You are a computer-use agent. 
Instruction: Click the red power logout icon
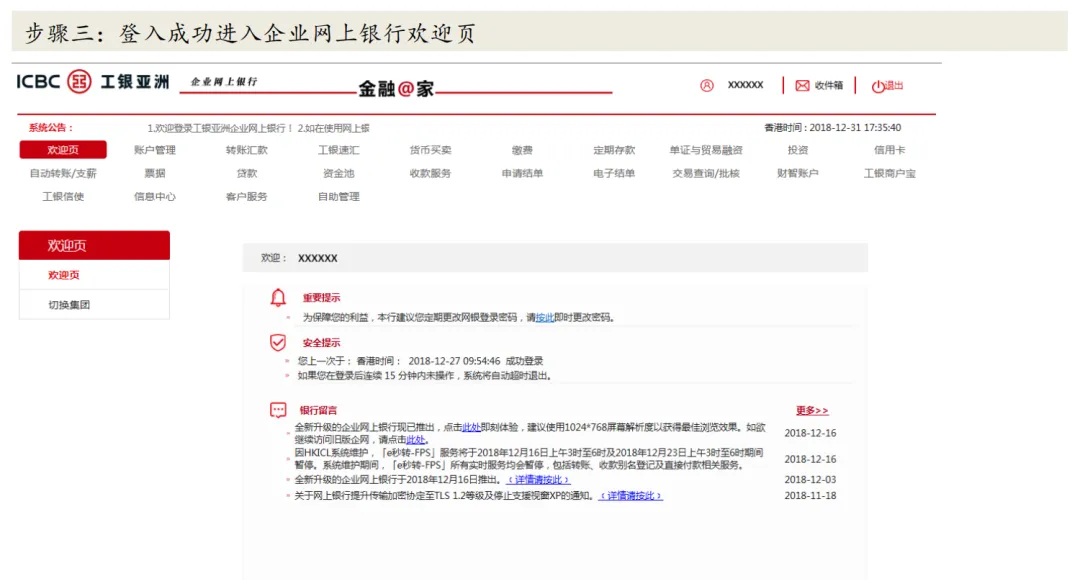point(878,86)
